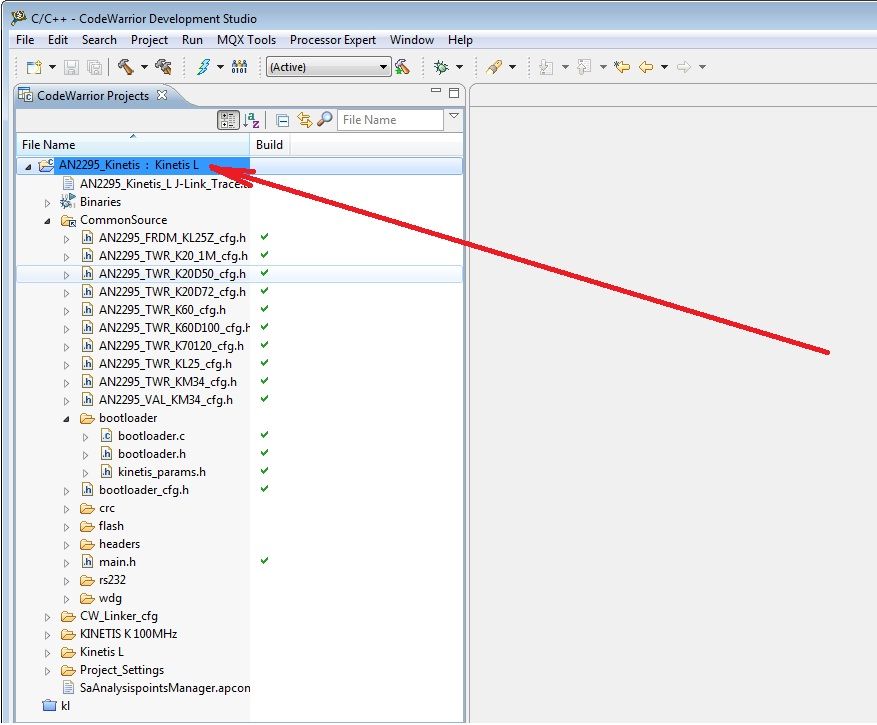The image size is (877, 725).
Task: Expand the CW_Linker_cfg folder
Action: 48,617
